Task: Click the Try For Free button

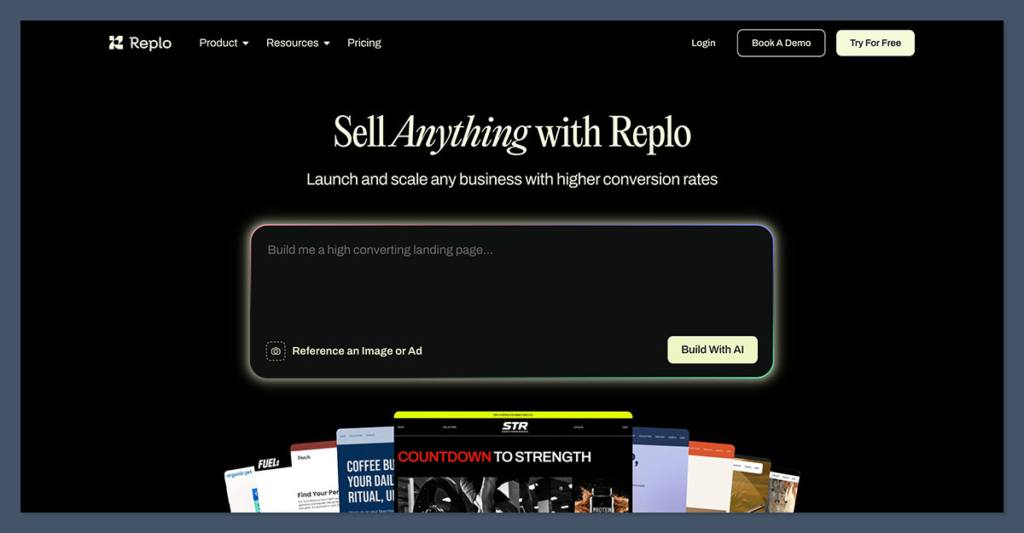Action: coord(875,43)
